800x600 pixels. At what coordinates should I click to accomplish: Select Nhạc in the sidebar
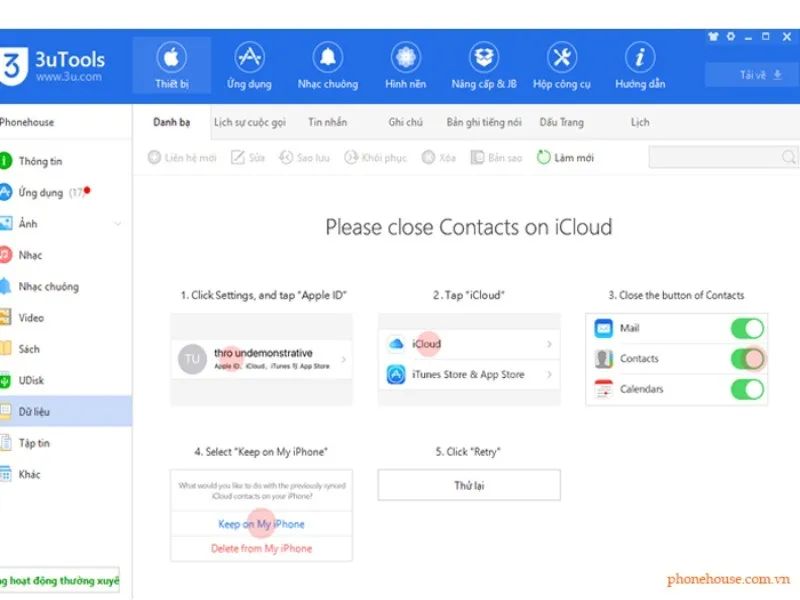(66, 255)
